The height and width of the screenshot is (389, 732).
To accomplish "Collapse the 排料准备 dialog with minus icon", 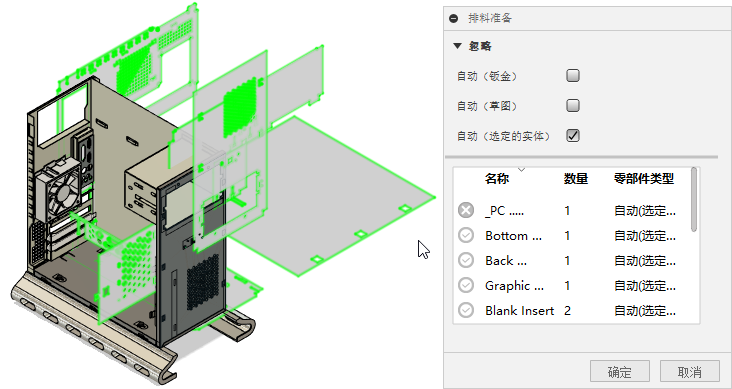I will pyautogui.click(x=453, y=19).
